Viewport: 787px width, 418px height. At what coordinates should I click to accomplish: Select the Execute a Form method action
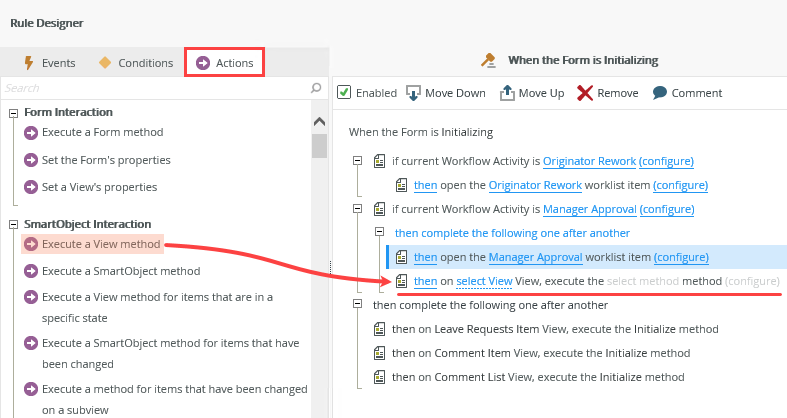point(102,132)
